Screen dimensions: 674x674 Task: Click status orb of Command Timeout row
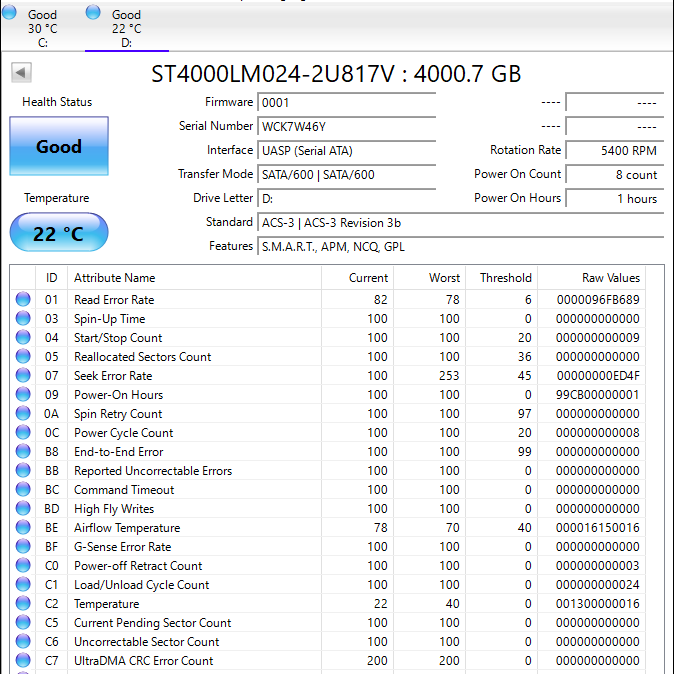point(23,489)
